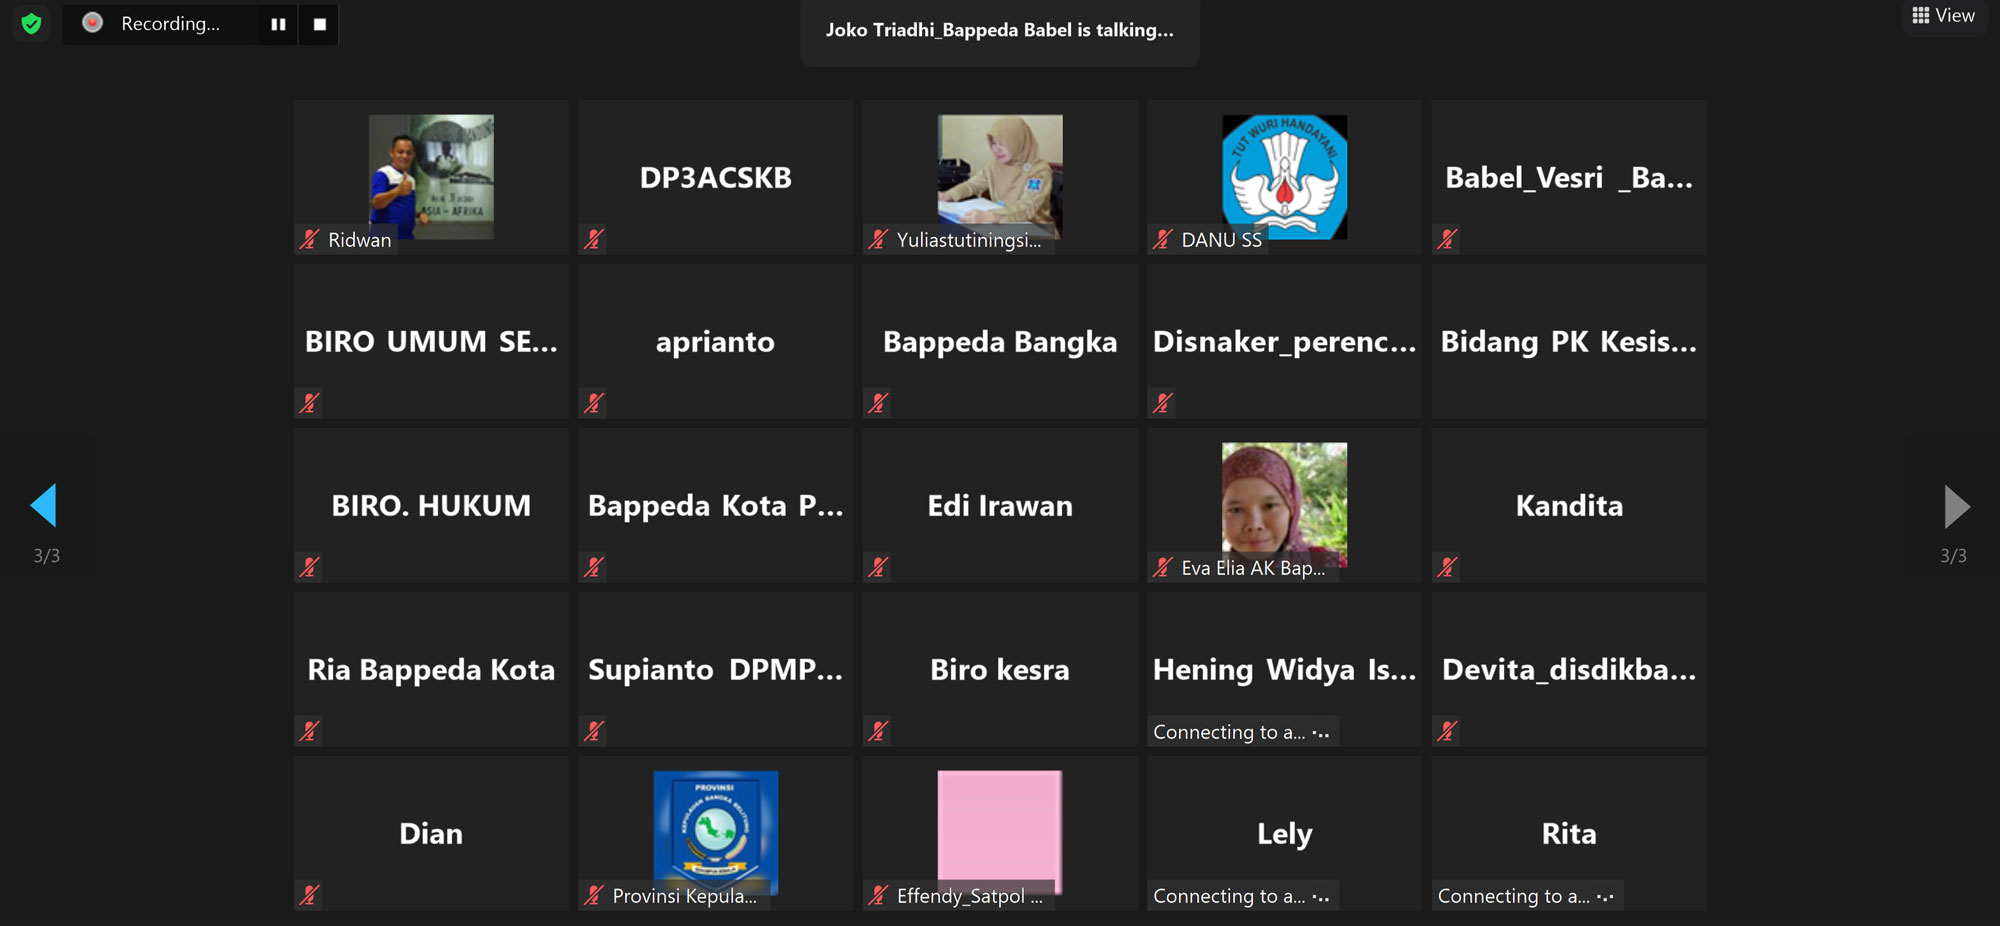Select the Eva Elia AK Bap photo
2000x926 pixels.
(1284, 504)
